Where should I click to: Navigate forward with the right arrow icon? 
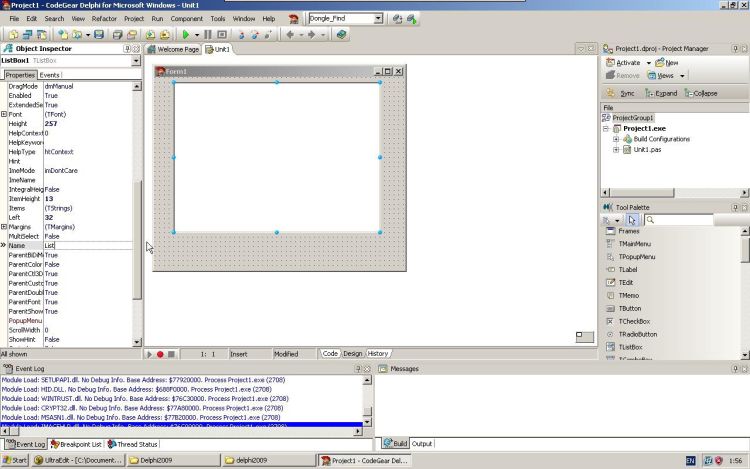(x=311, y=34)
